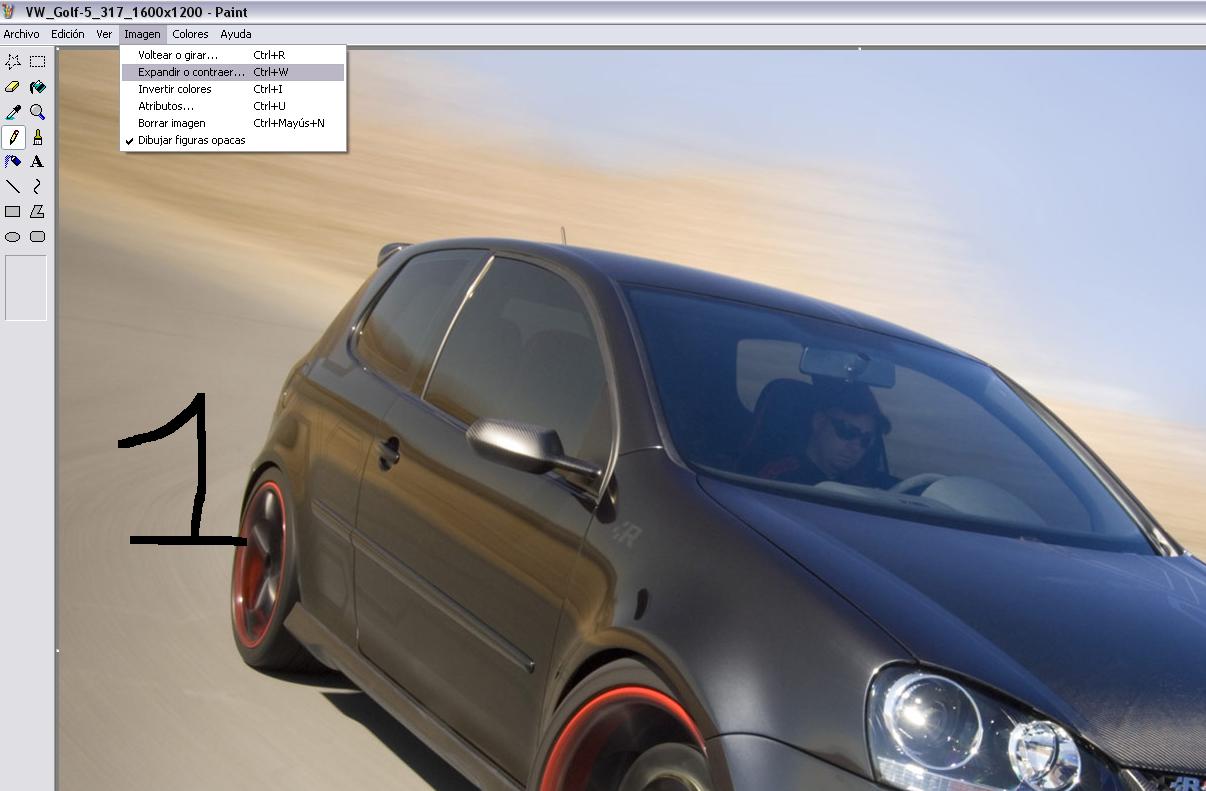Choose Borrar imagen menu option
1206x791 pixels.
coord(233,123)
